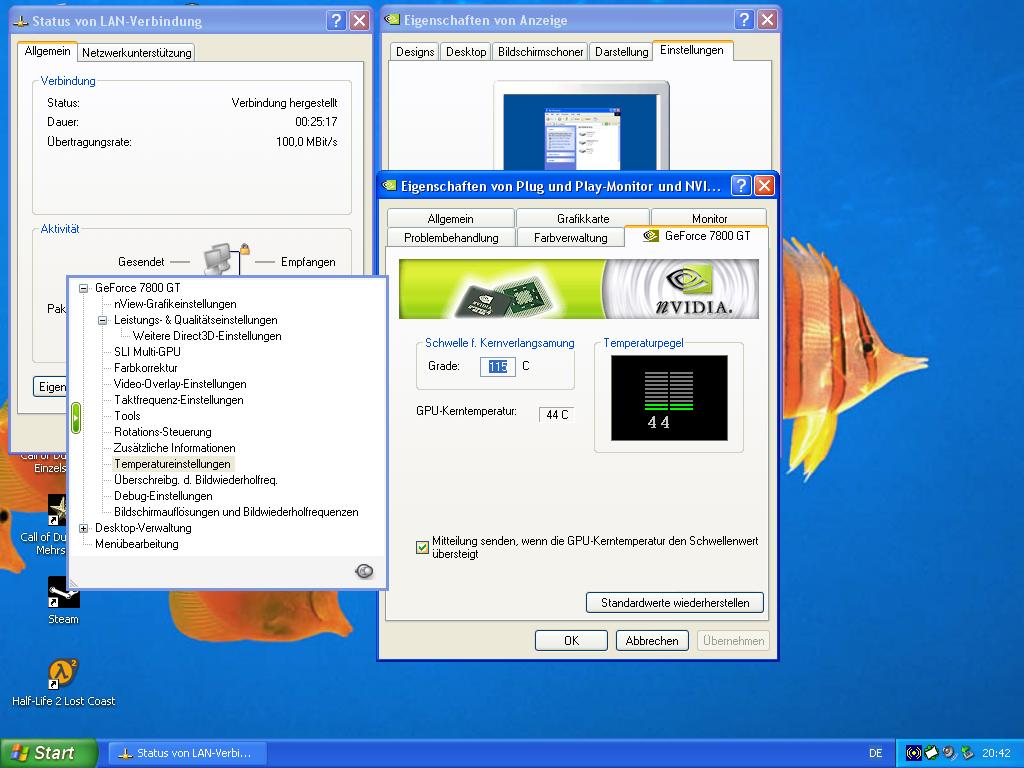1024x768 pixels.
Task: Click the Grade threshold input field
Action: coord(498,366)
